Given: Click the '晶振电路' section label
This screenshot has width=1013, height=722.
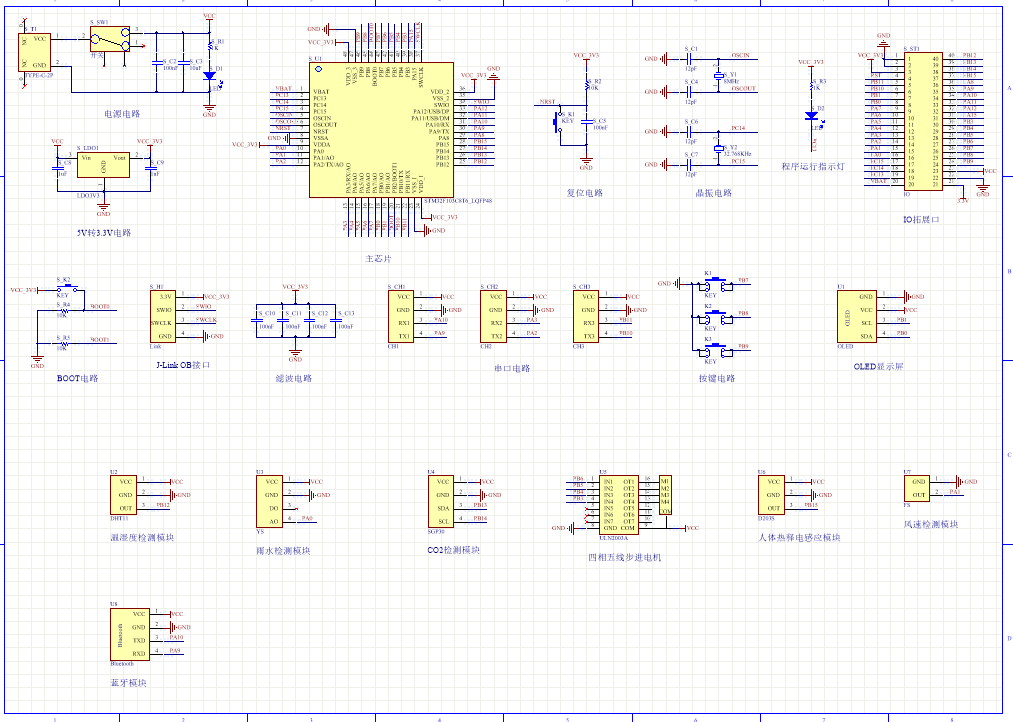Looking at the screenshot, I should [713, 192].
